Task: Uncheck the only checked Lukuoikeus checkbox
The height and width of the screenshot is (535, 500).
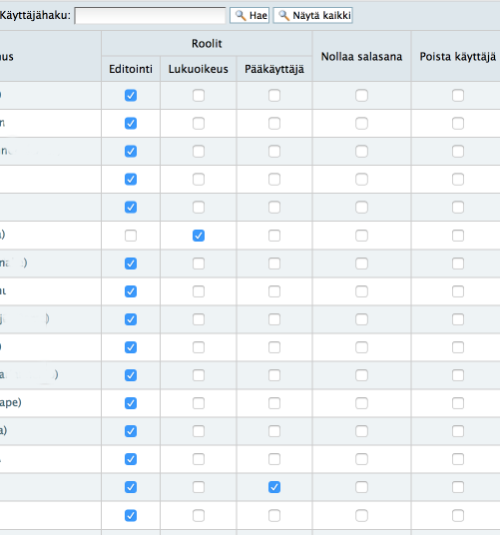Action: (x=199, y=235)
